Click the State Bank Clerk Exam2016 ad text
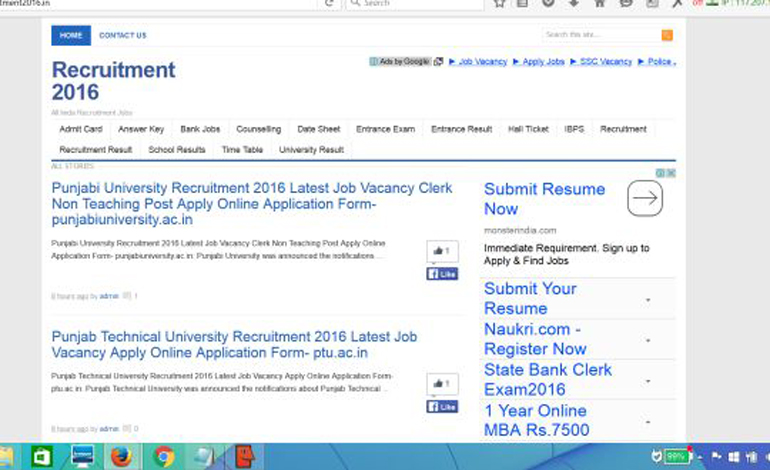770x470 pixels. tap(548, 379)
